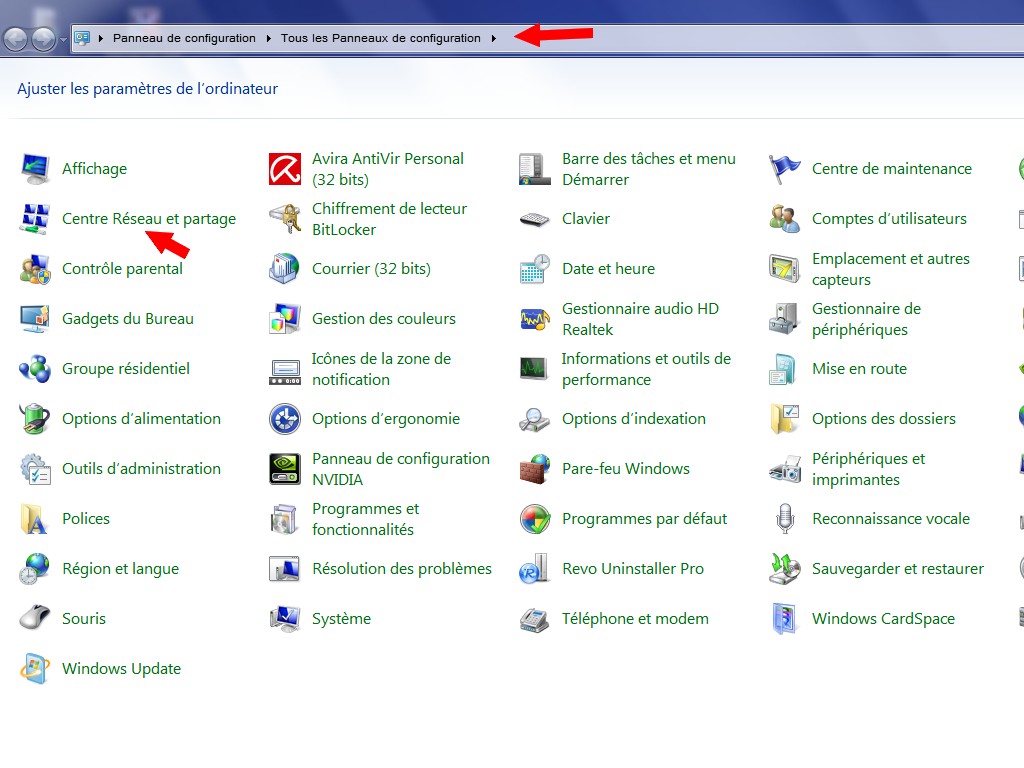Open the Centre Réseau et partage icon

pos(35,219)
